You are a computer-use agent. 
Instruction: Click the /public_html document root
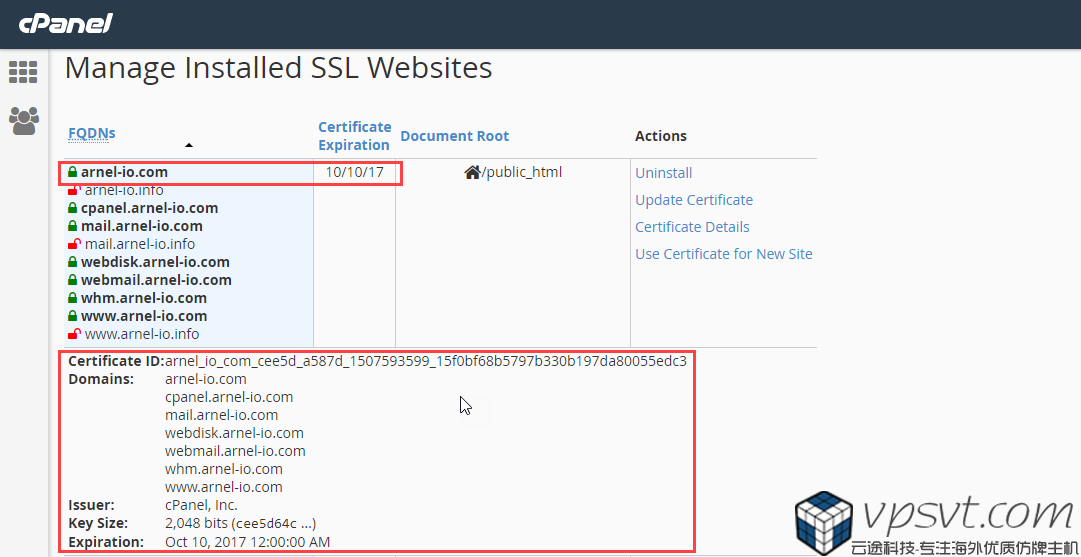click(522, 172)
